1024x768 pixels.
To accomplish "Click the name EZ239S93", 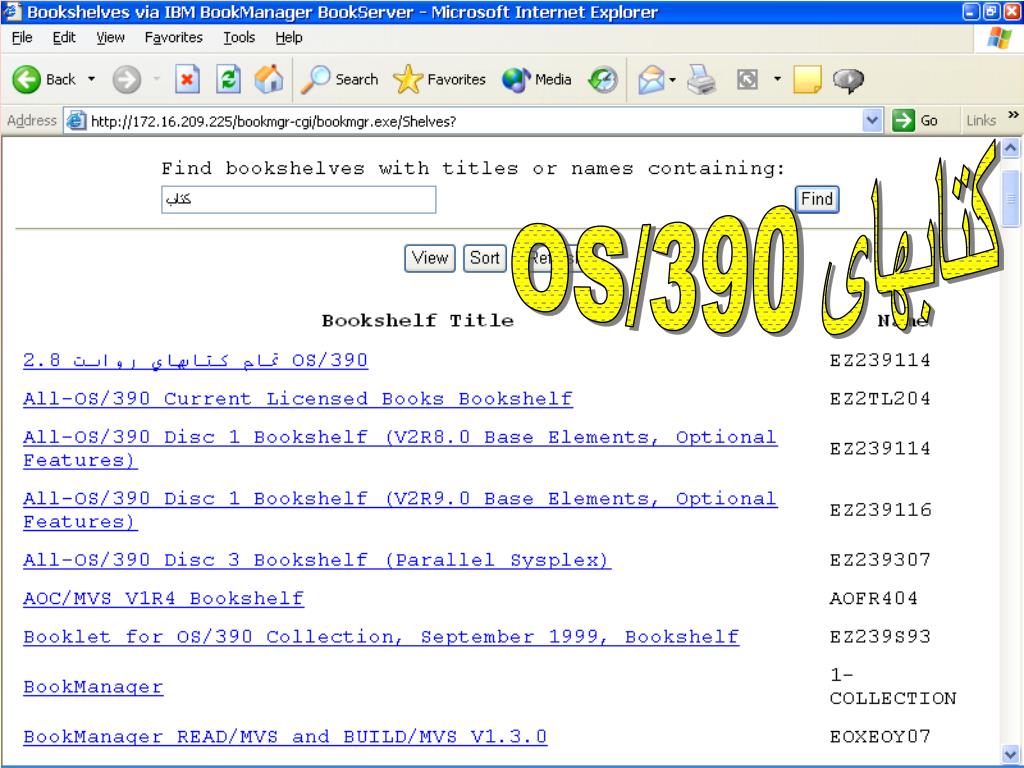I will tap(880, 637).
